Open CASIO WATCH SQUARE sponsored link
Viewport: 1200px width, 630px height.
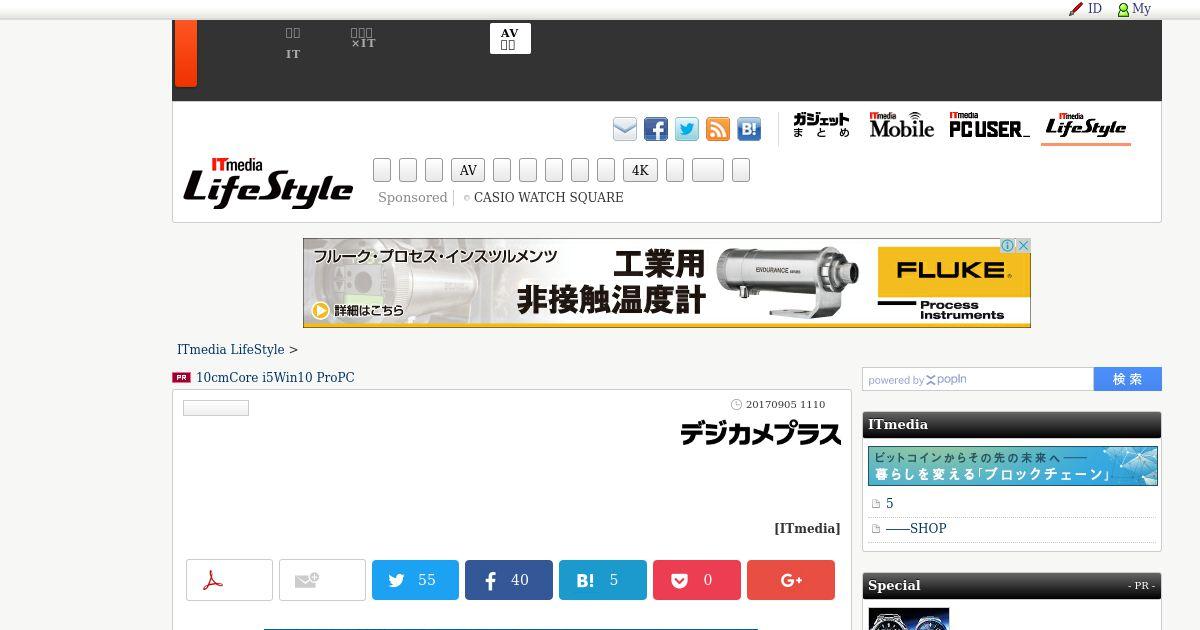548,198
